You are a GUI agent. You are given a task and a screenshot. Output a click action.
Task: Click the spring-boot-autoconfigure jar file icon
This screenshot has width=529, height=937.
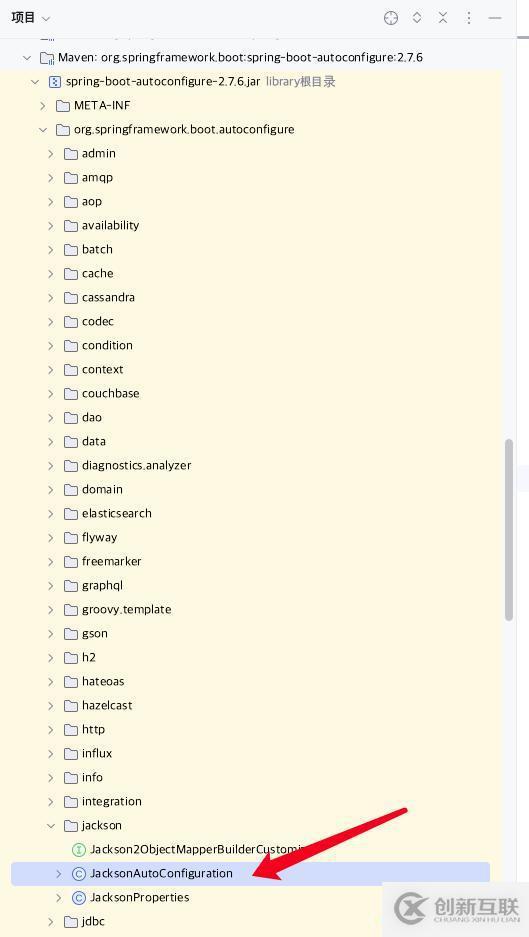(x=54, y=81)
